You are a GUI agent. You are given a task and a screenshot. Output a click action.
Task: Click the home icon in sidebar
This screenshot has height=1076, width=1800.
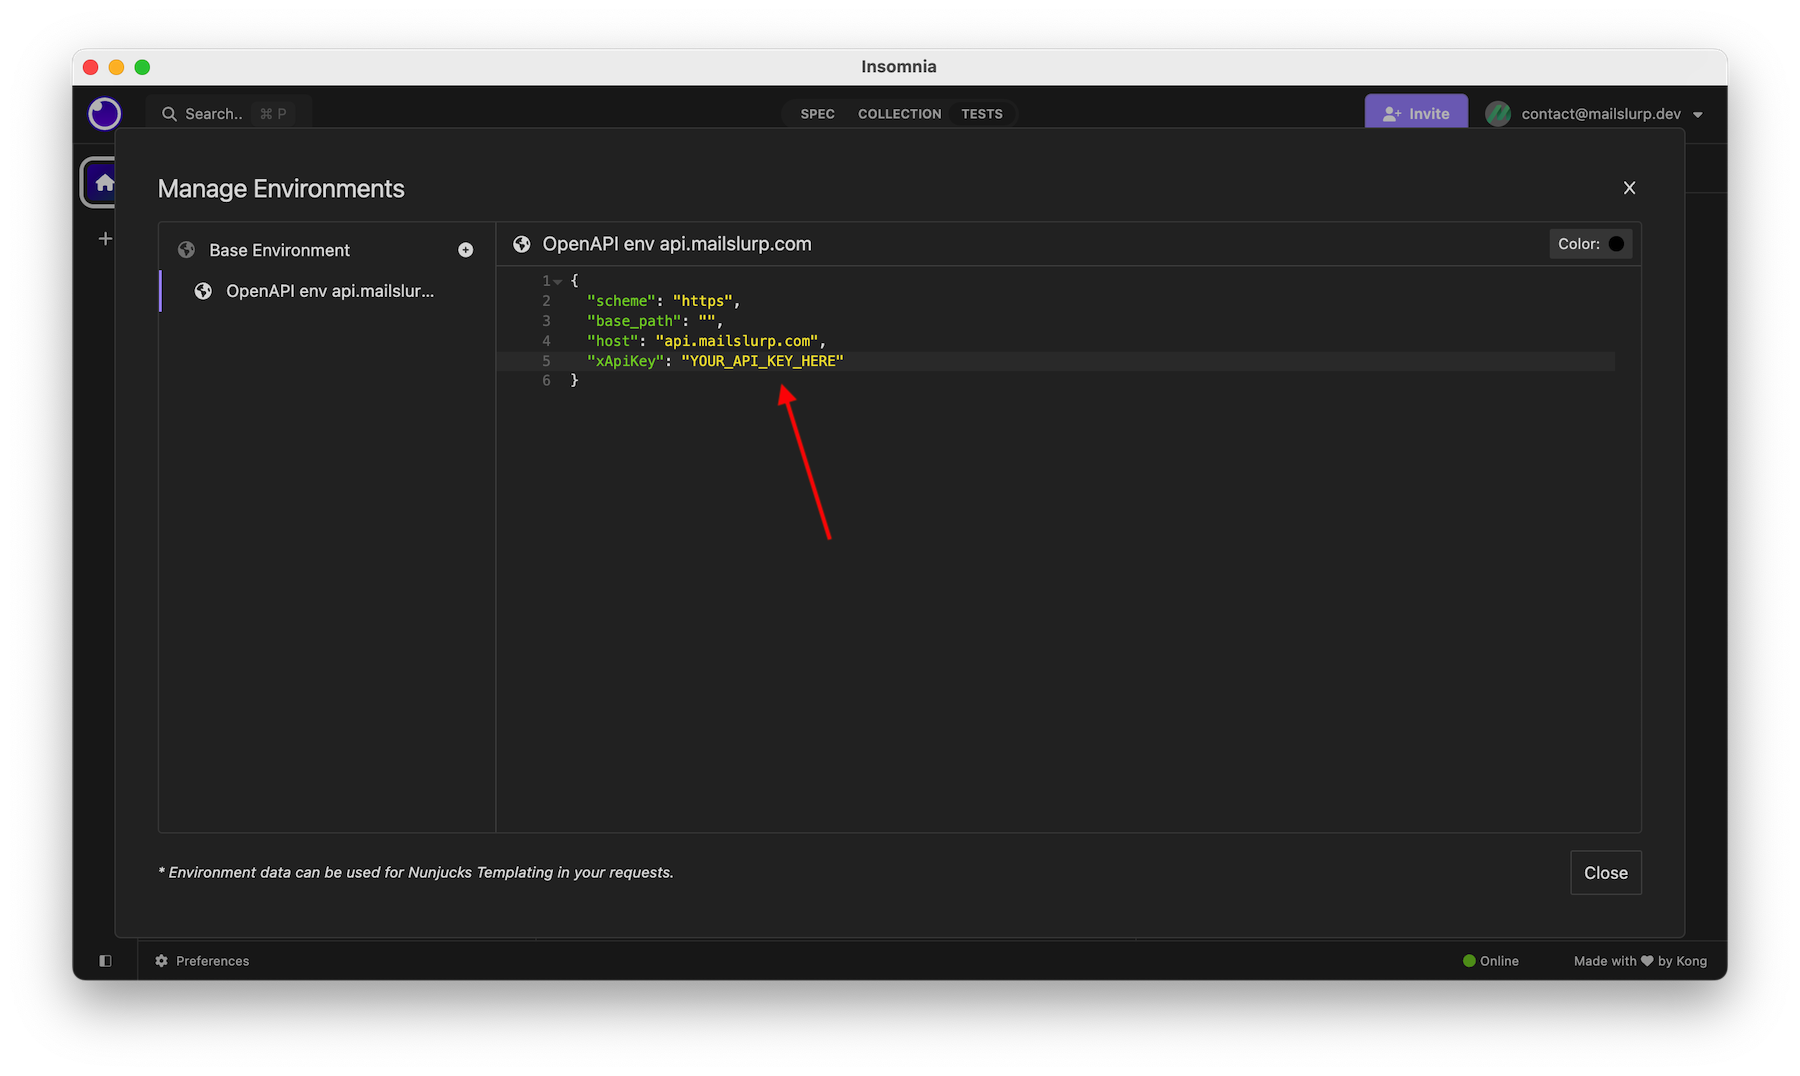pos(104,183)
